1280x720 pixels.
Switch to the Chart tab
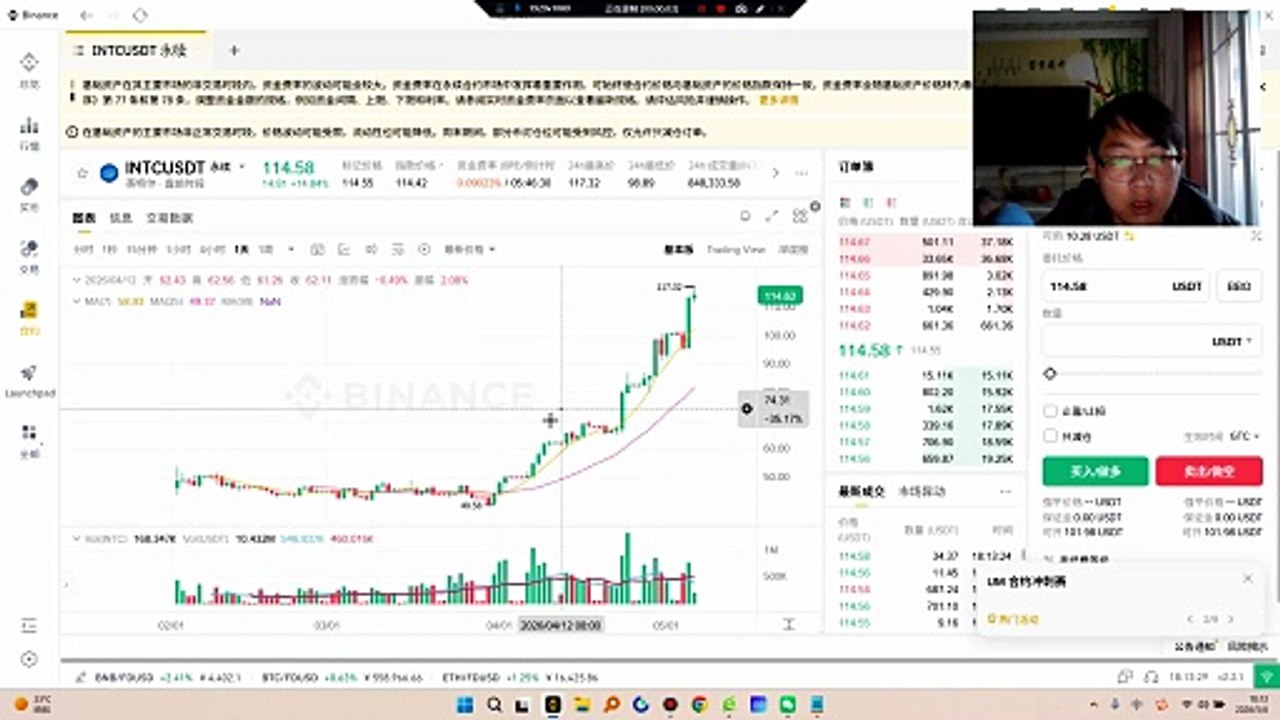point(83,217)
